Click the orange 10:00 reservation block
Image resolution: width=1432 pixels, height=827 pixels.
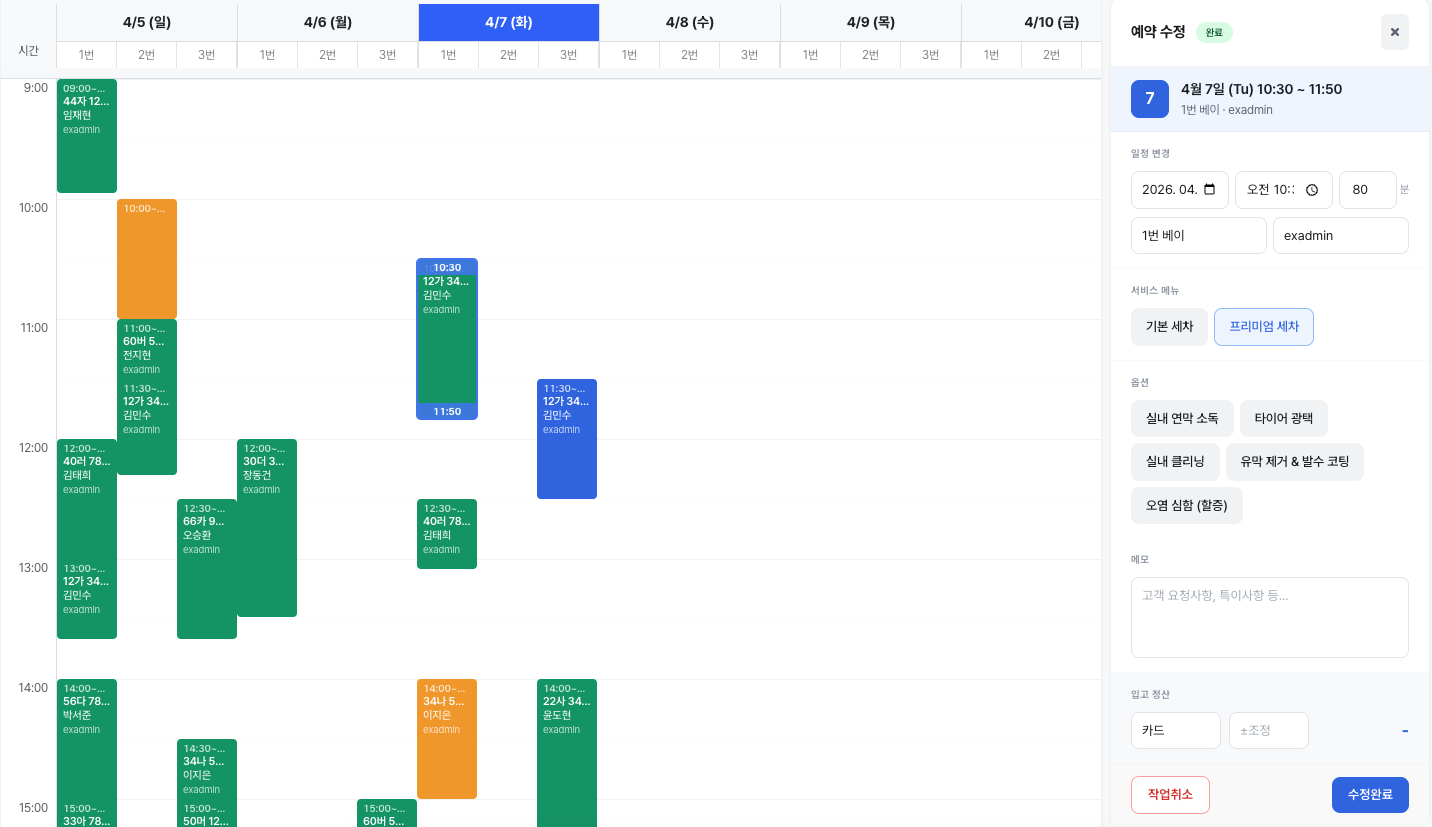[147, 260]
